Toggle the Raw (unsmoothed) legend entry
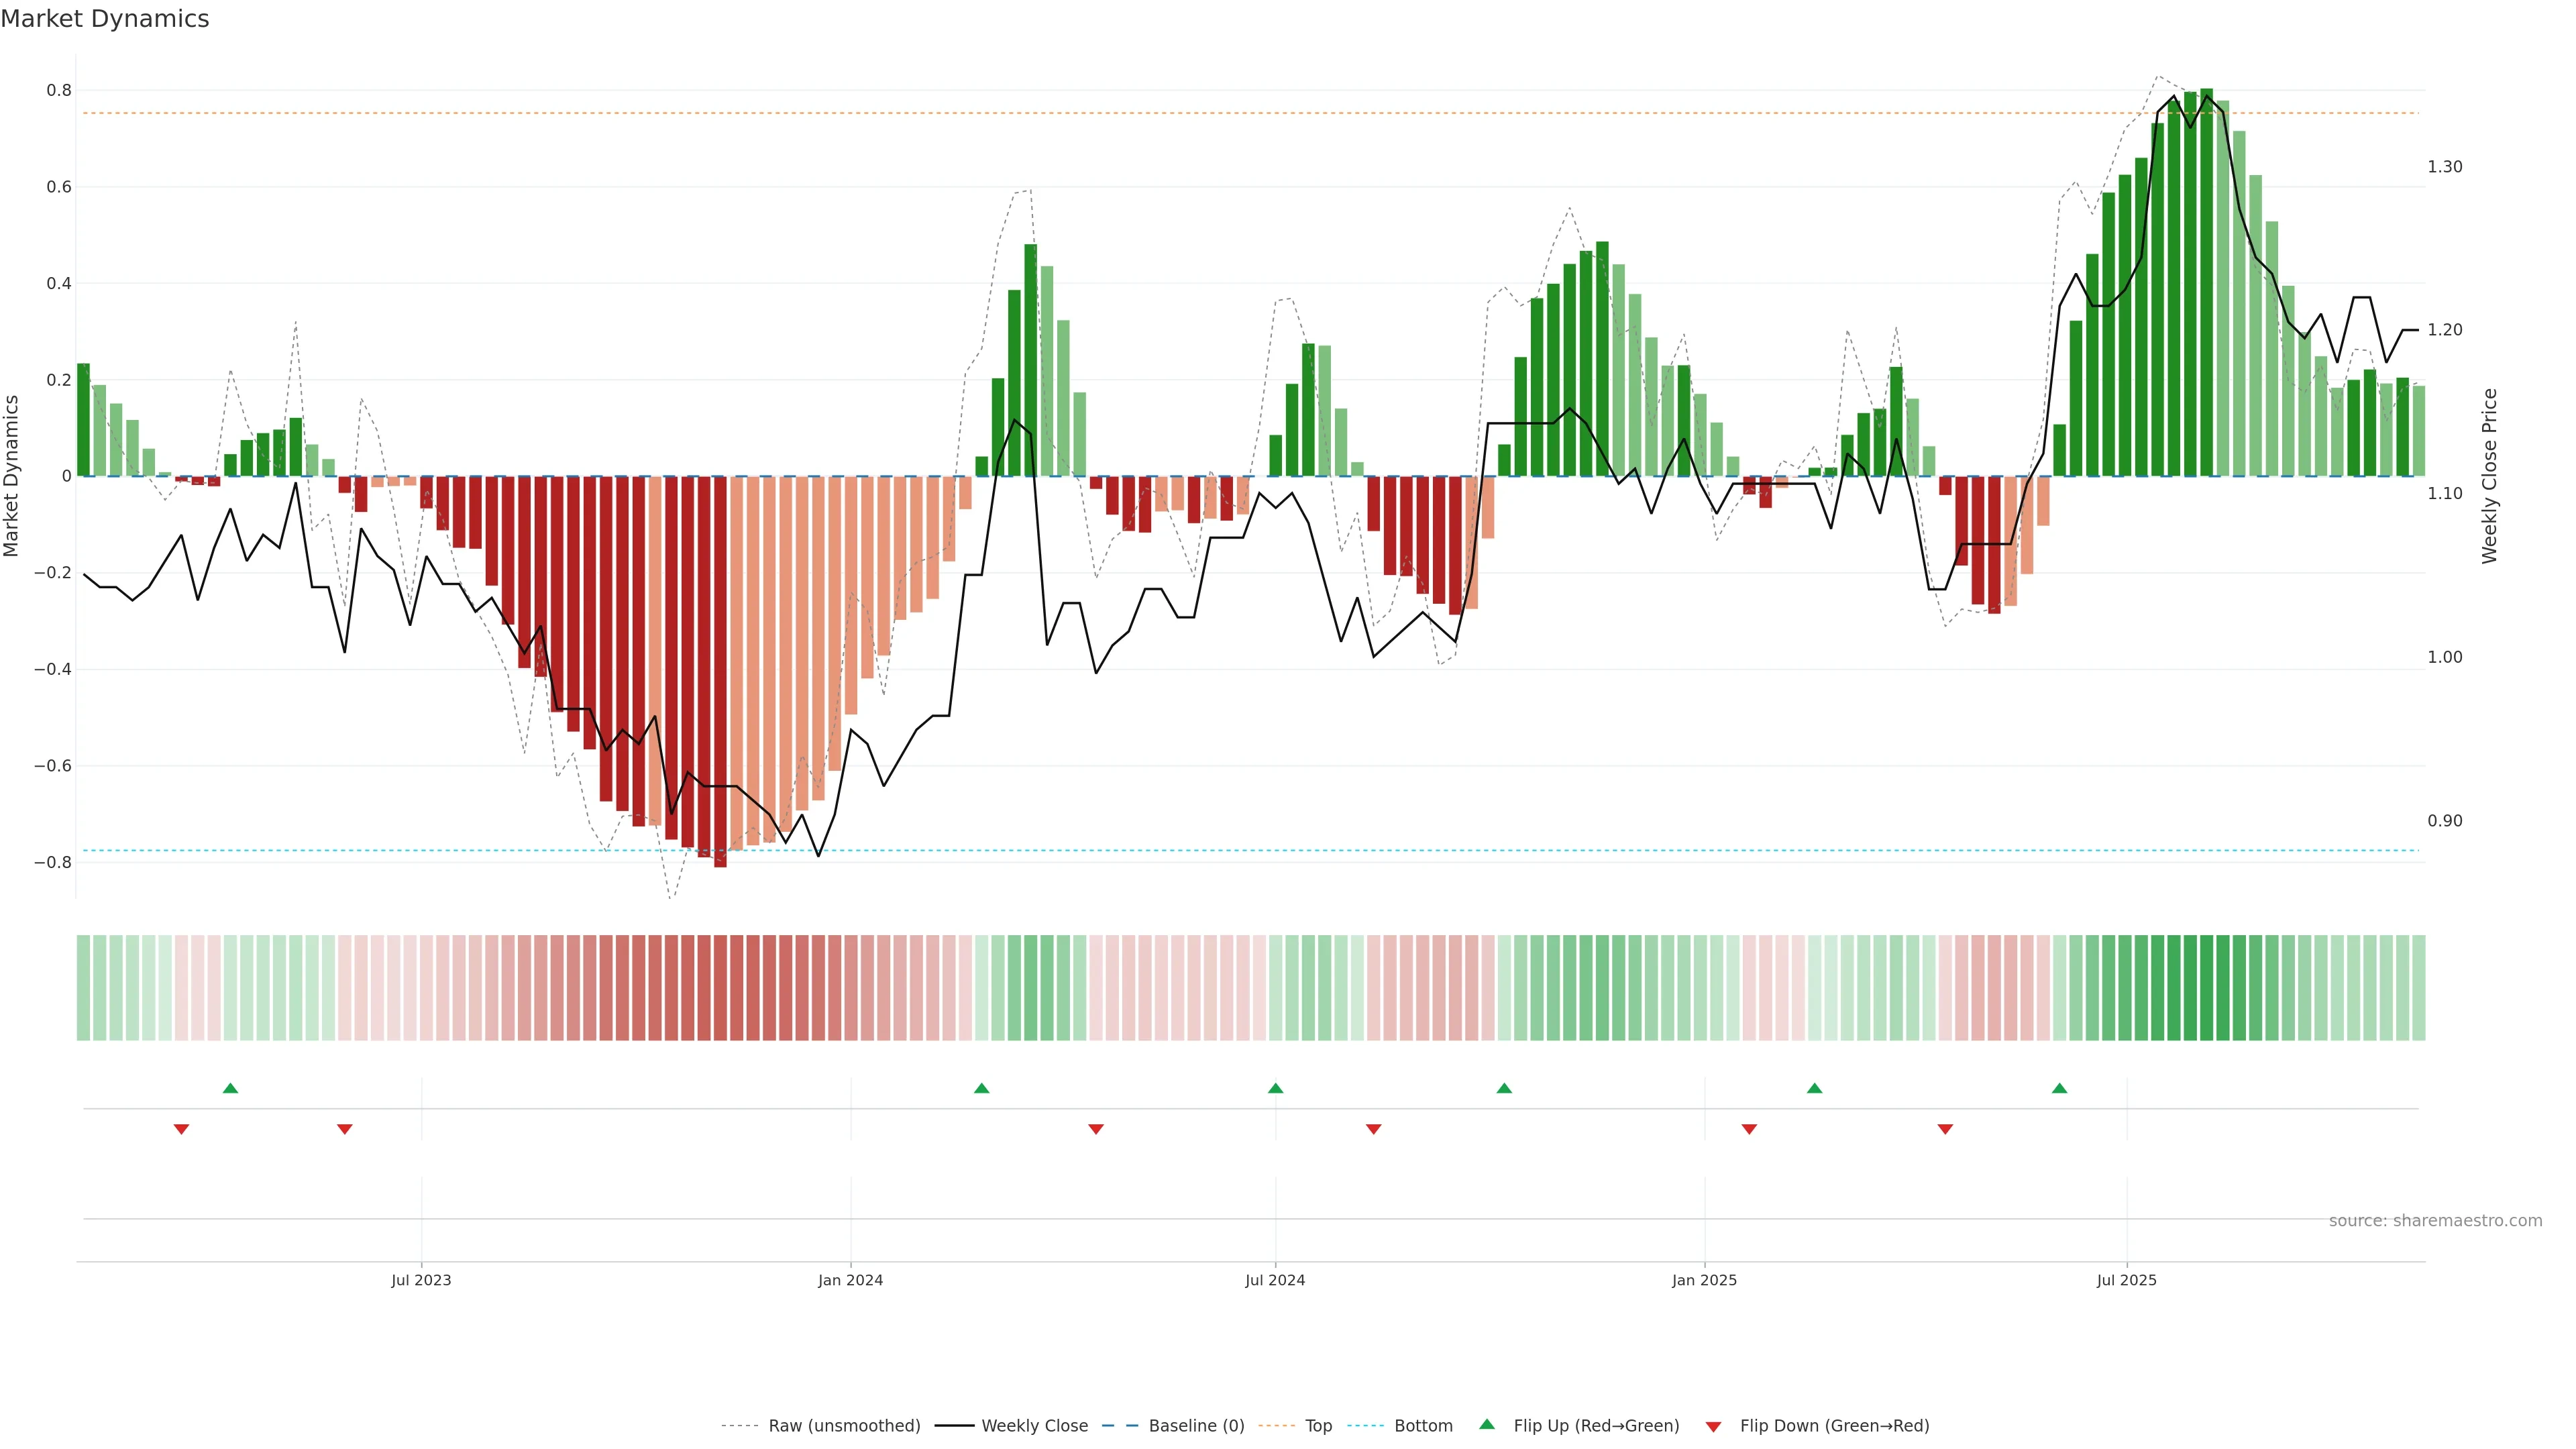 coord(844,1426)
